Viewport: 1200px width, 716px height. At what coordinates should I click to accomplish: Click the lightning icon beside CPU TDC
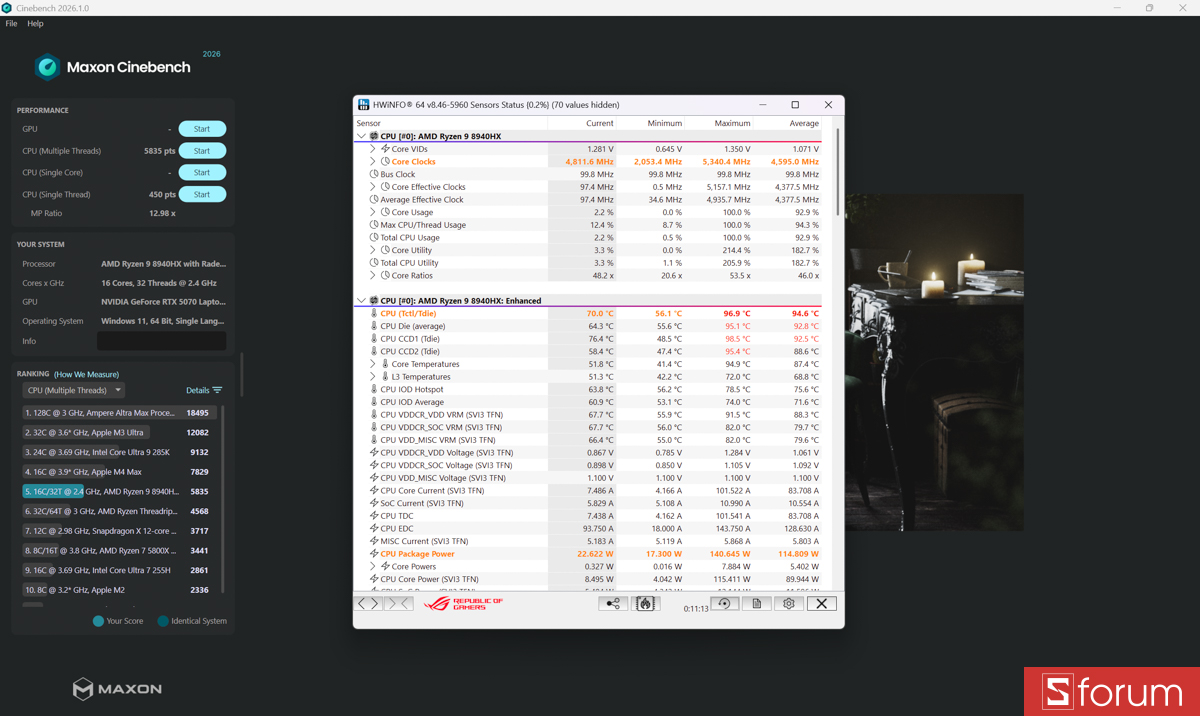click(374, 515)
